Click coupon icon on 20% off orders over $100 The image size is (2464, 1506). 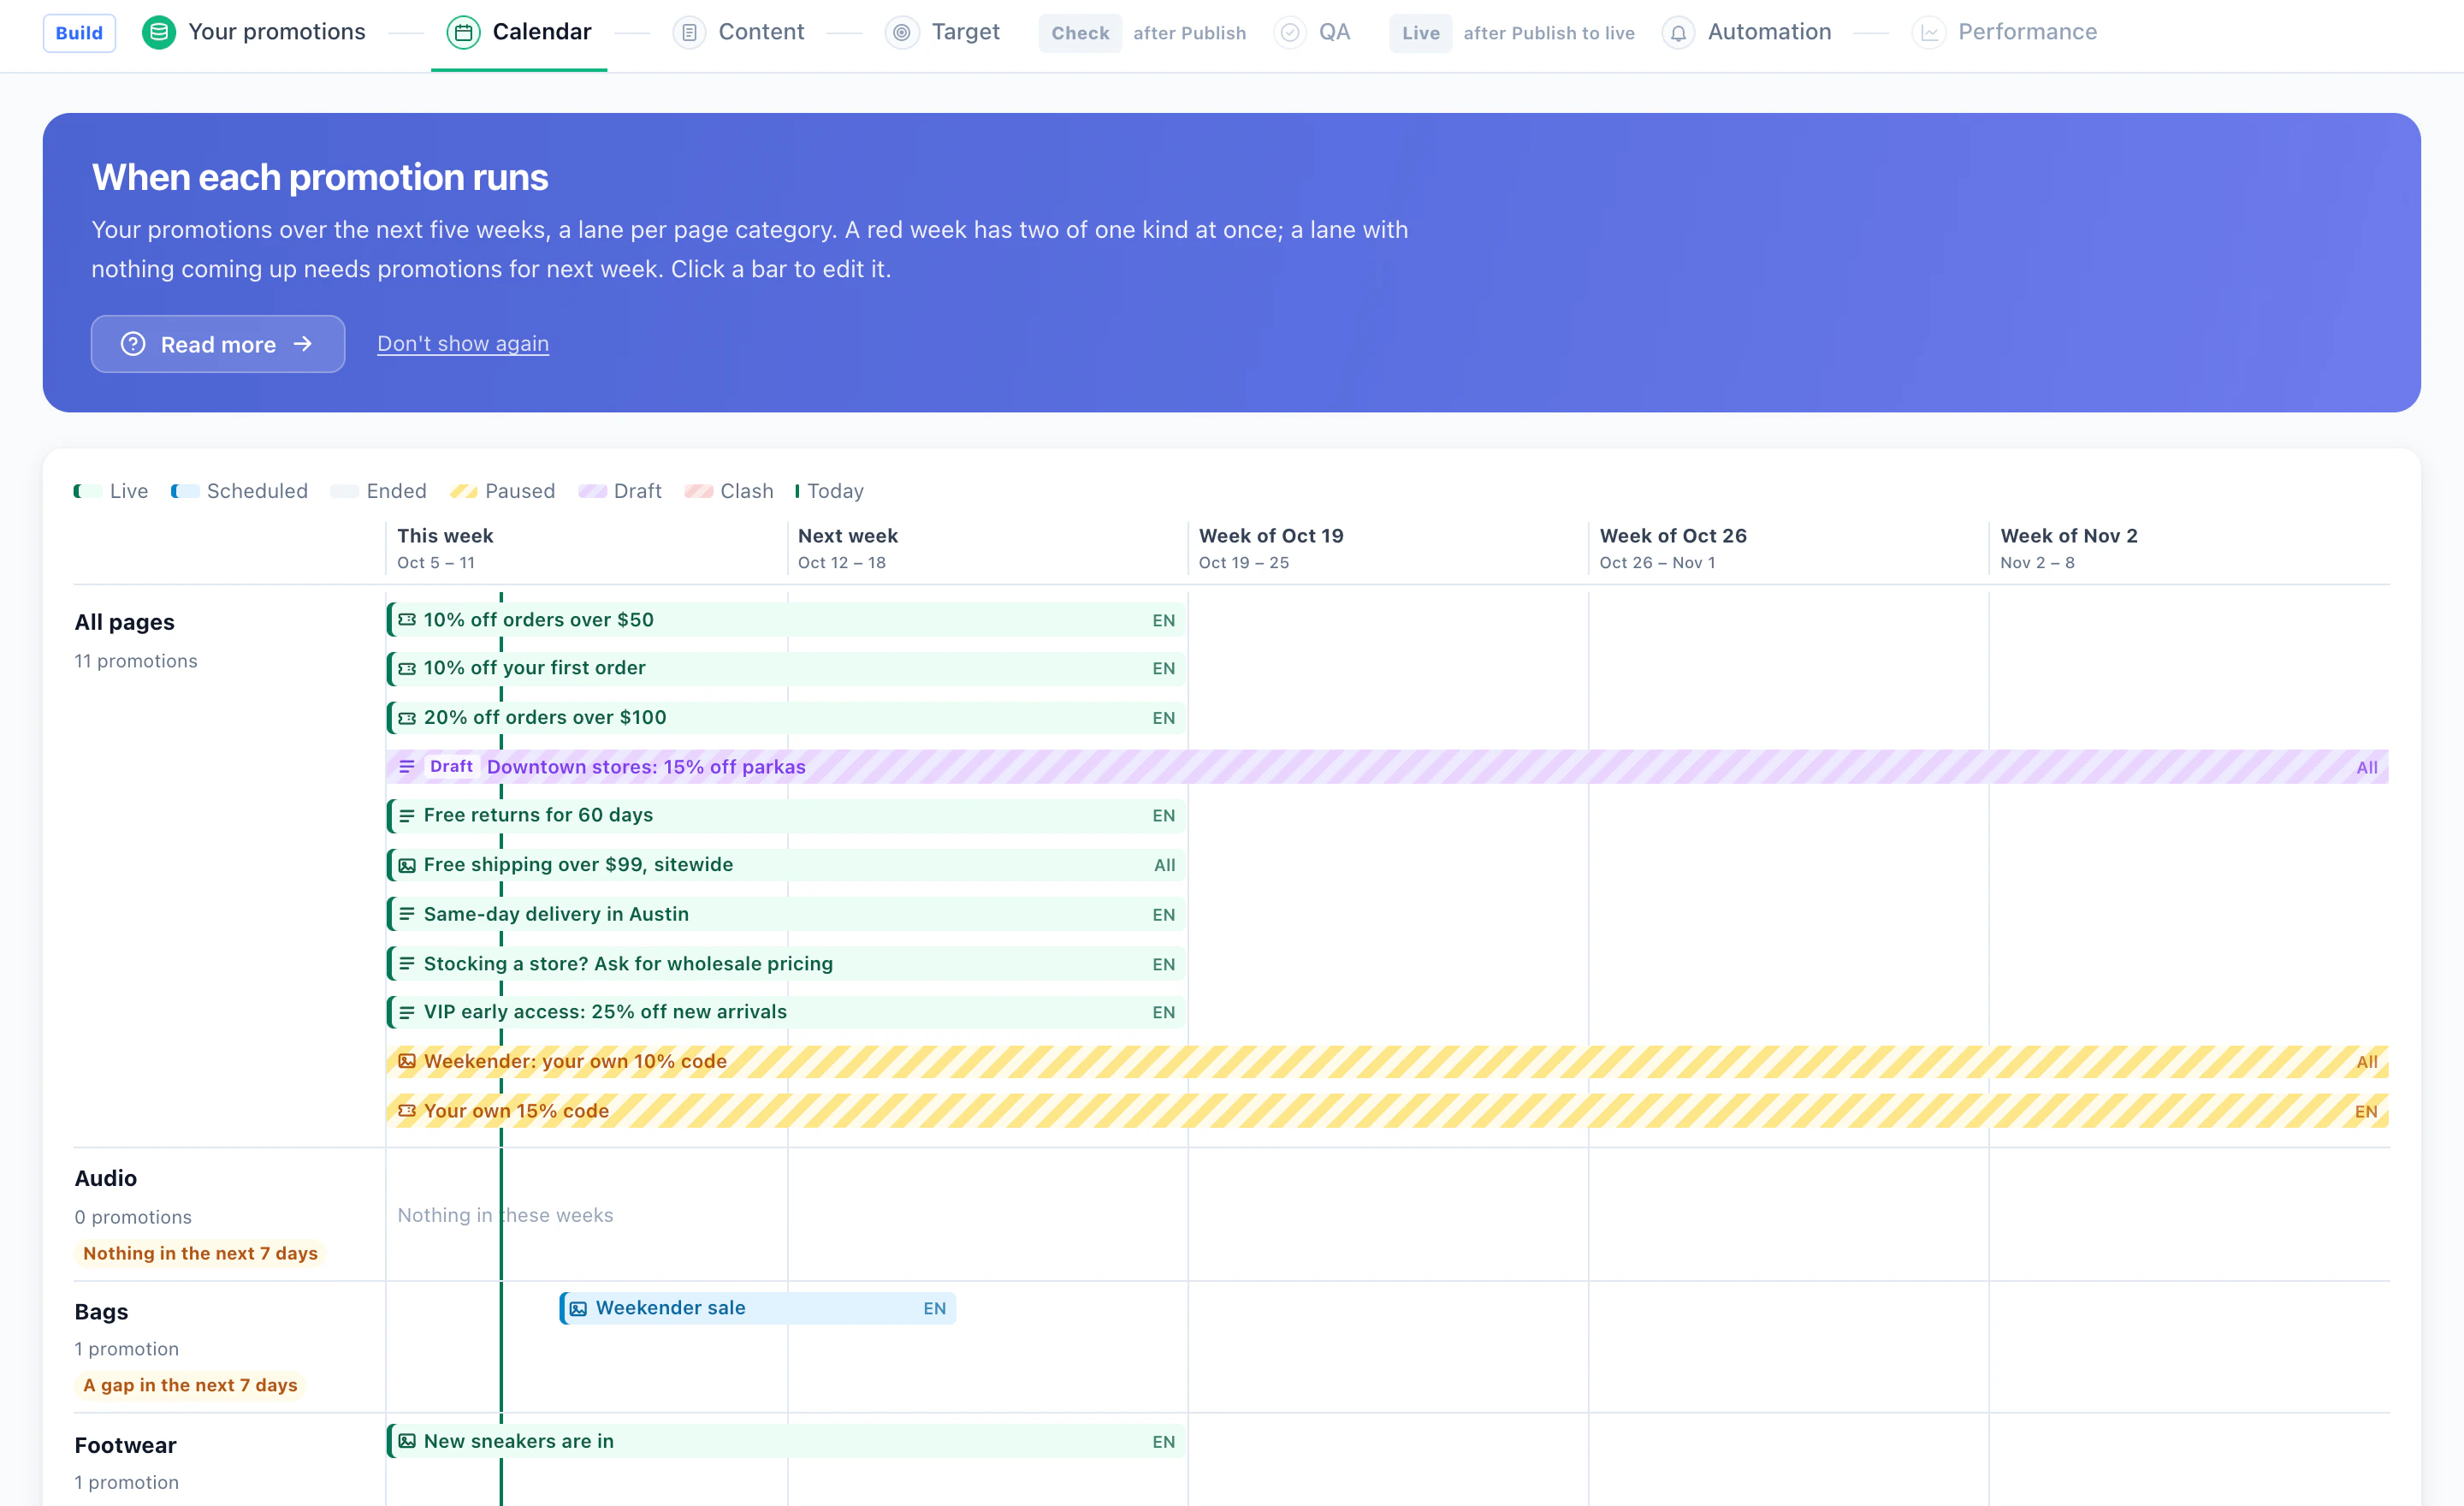tap(407, 718)
